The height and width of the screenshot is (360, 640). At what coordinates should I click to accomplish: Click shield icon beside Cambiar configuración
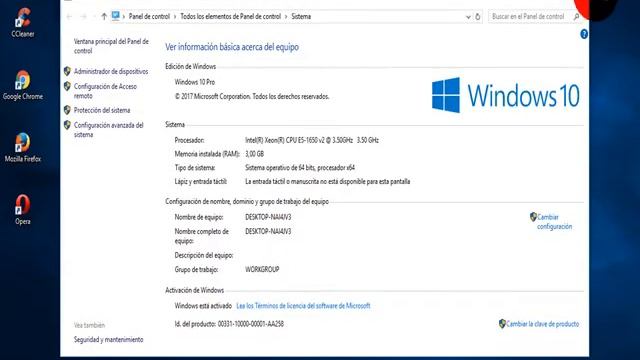pos(533,217)
